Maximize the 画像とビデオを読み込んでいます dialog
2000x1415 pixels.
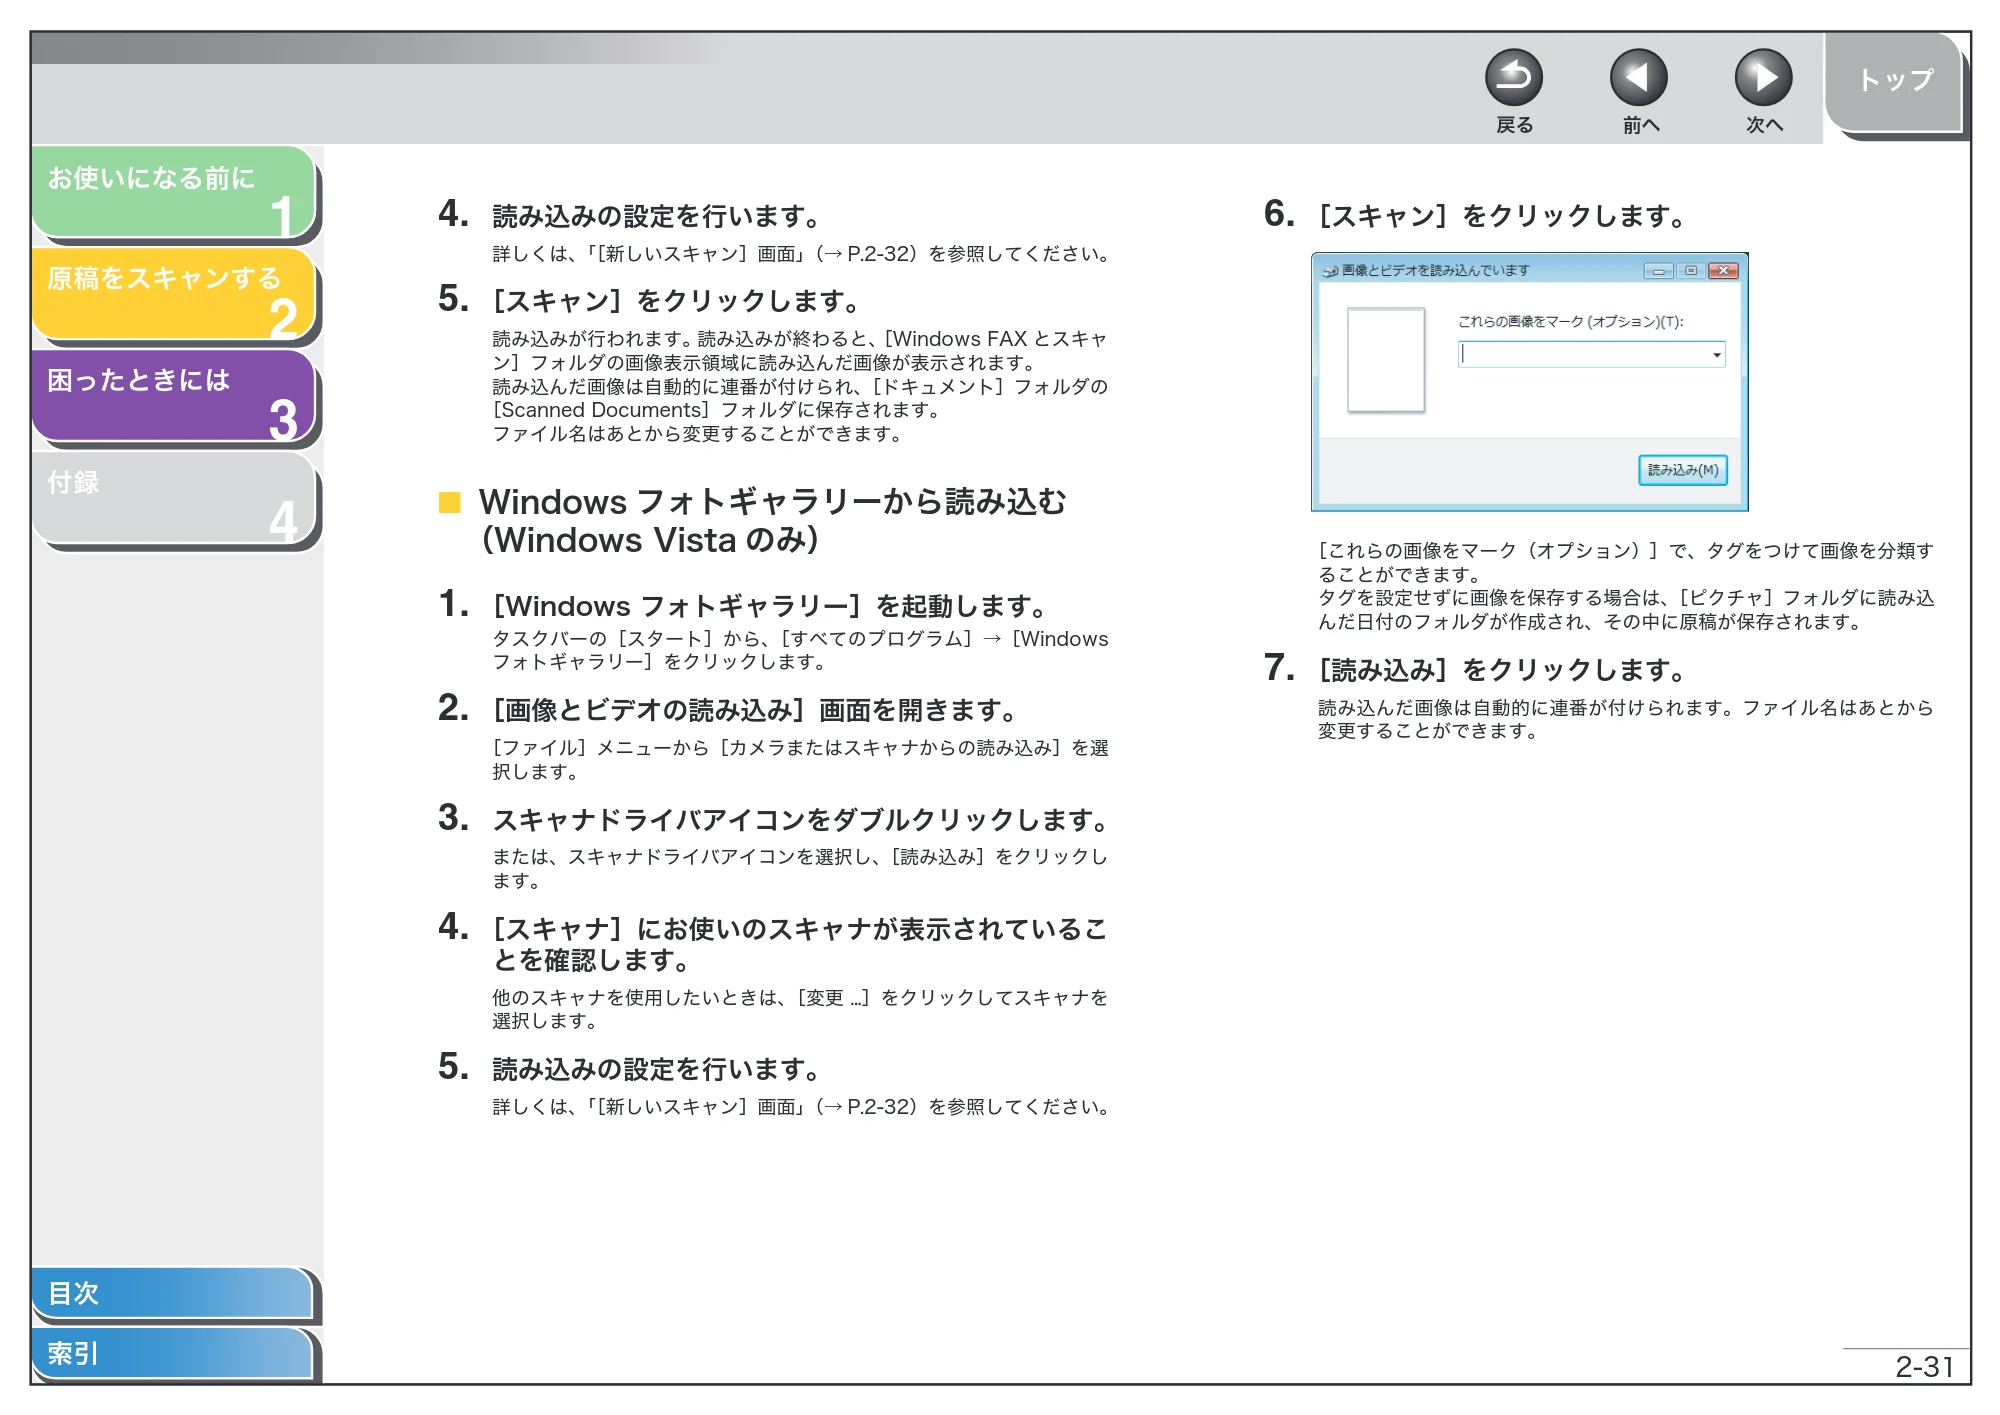tap(1691, 271)
